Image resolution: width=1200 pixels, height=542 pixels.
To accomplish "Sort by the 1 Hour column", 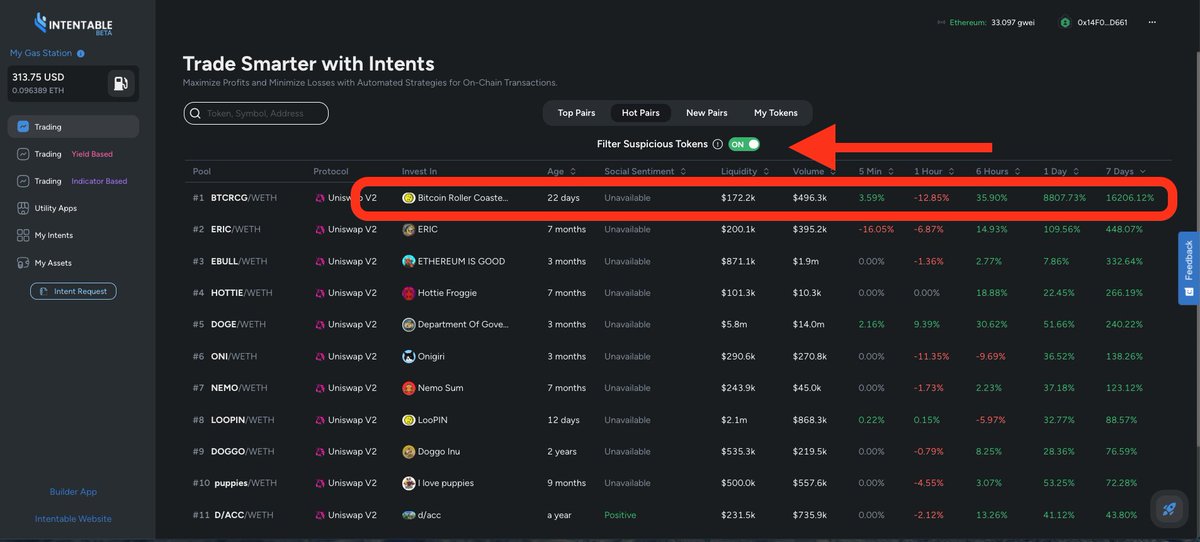I will (x=933, y=172).
